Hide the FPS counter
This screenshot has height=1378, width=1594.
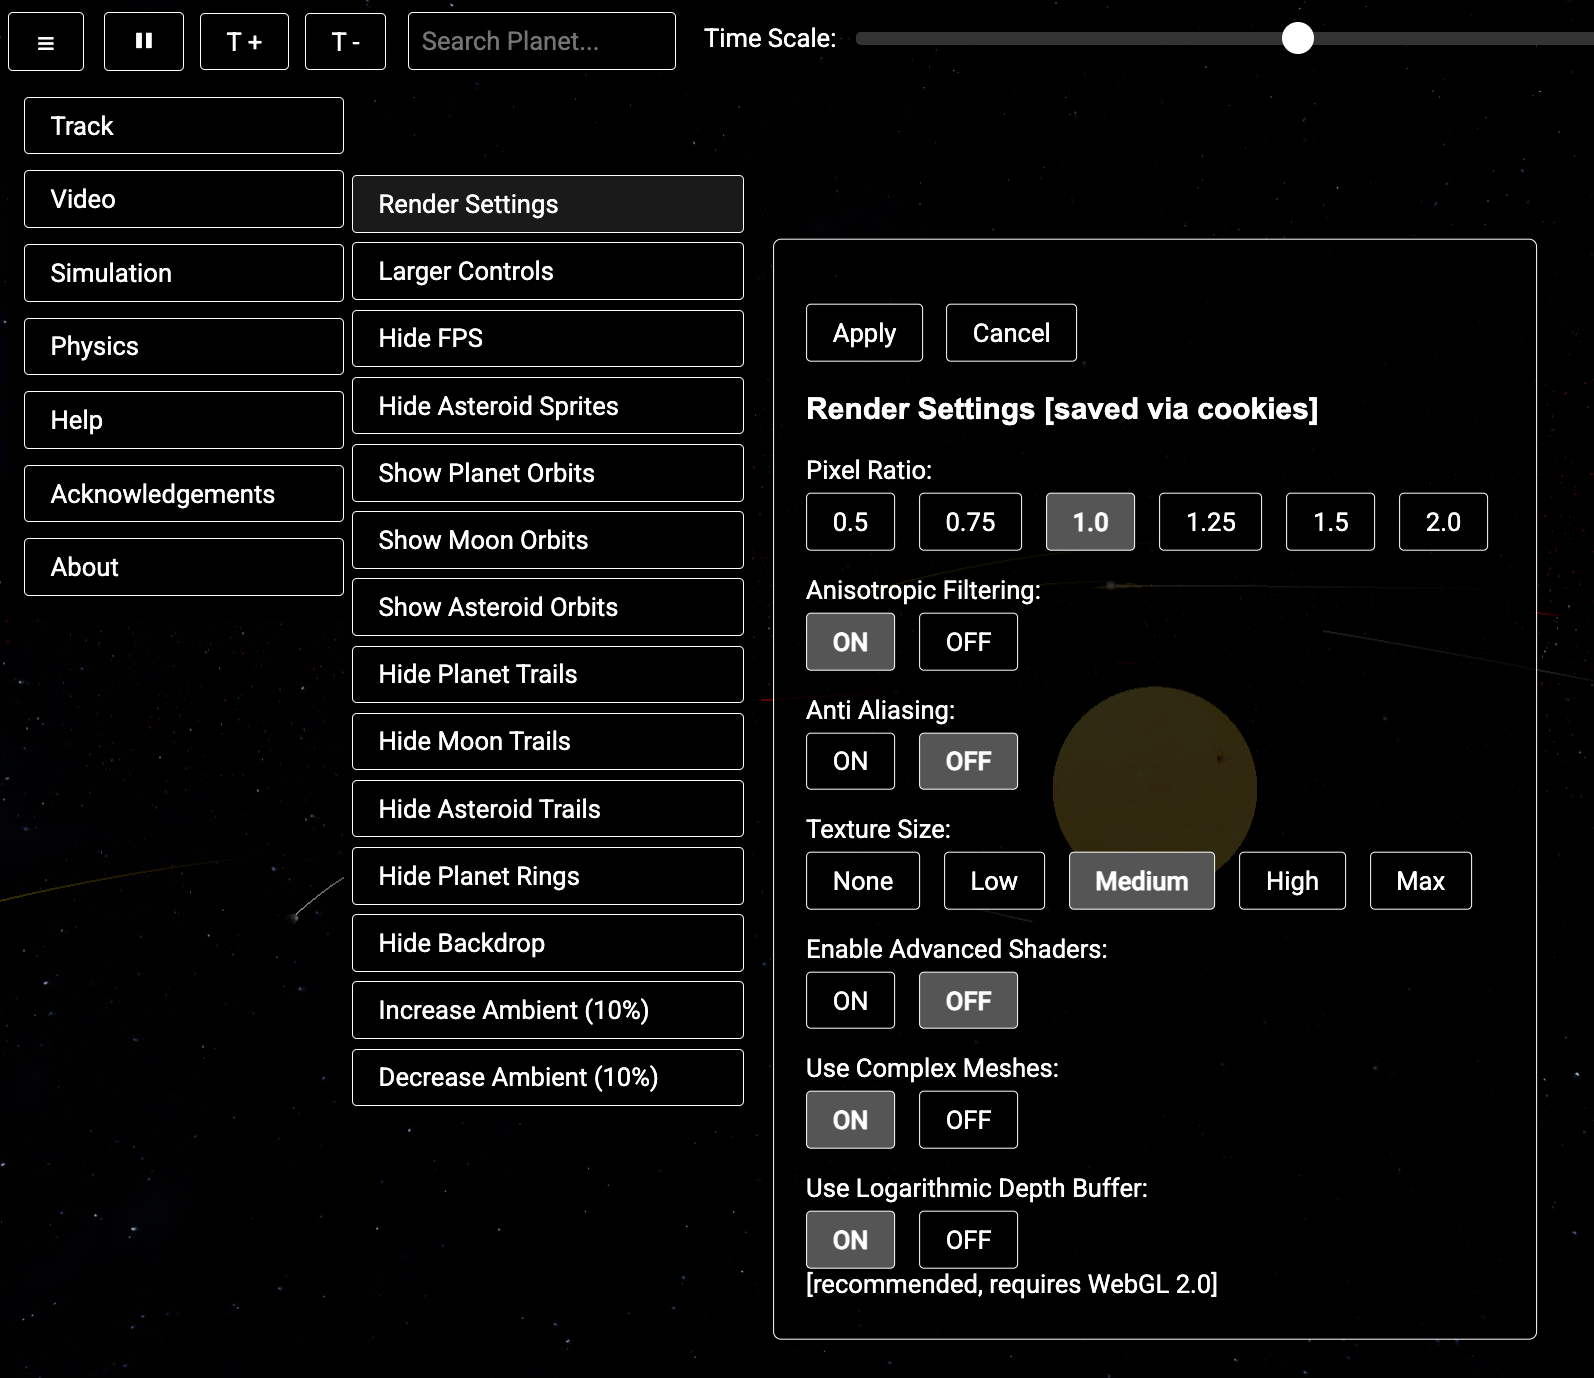547,338
